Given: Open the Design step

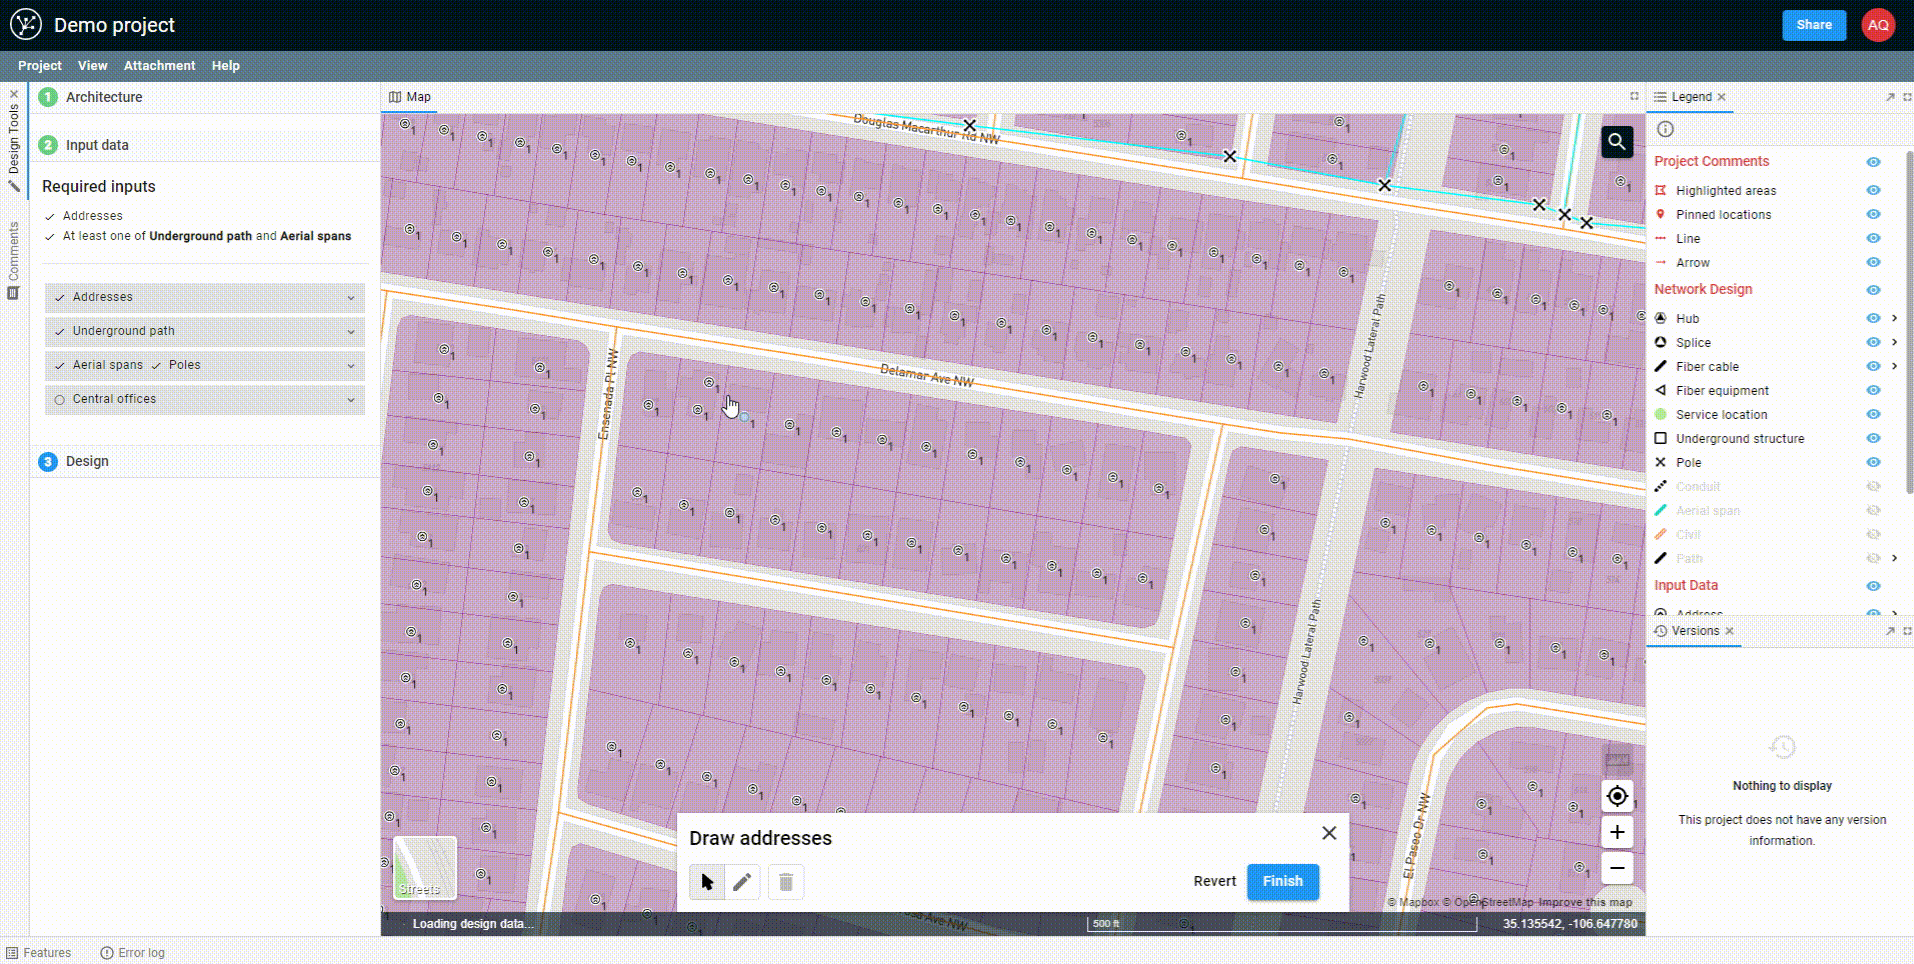Looking at the screenshot, I should [x=205, y=461].
